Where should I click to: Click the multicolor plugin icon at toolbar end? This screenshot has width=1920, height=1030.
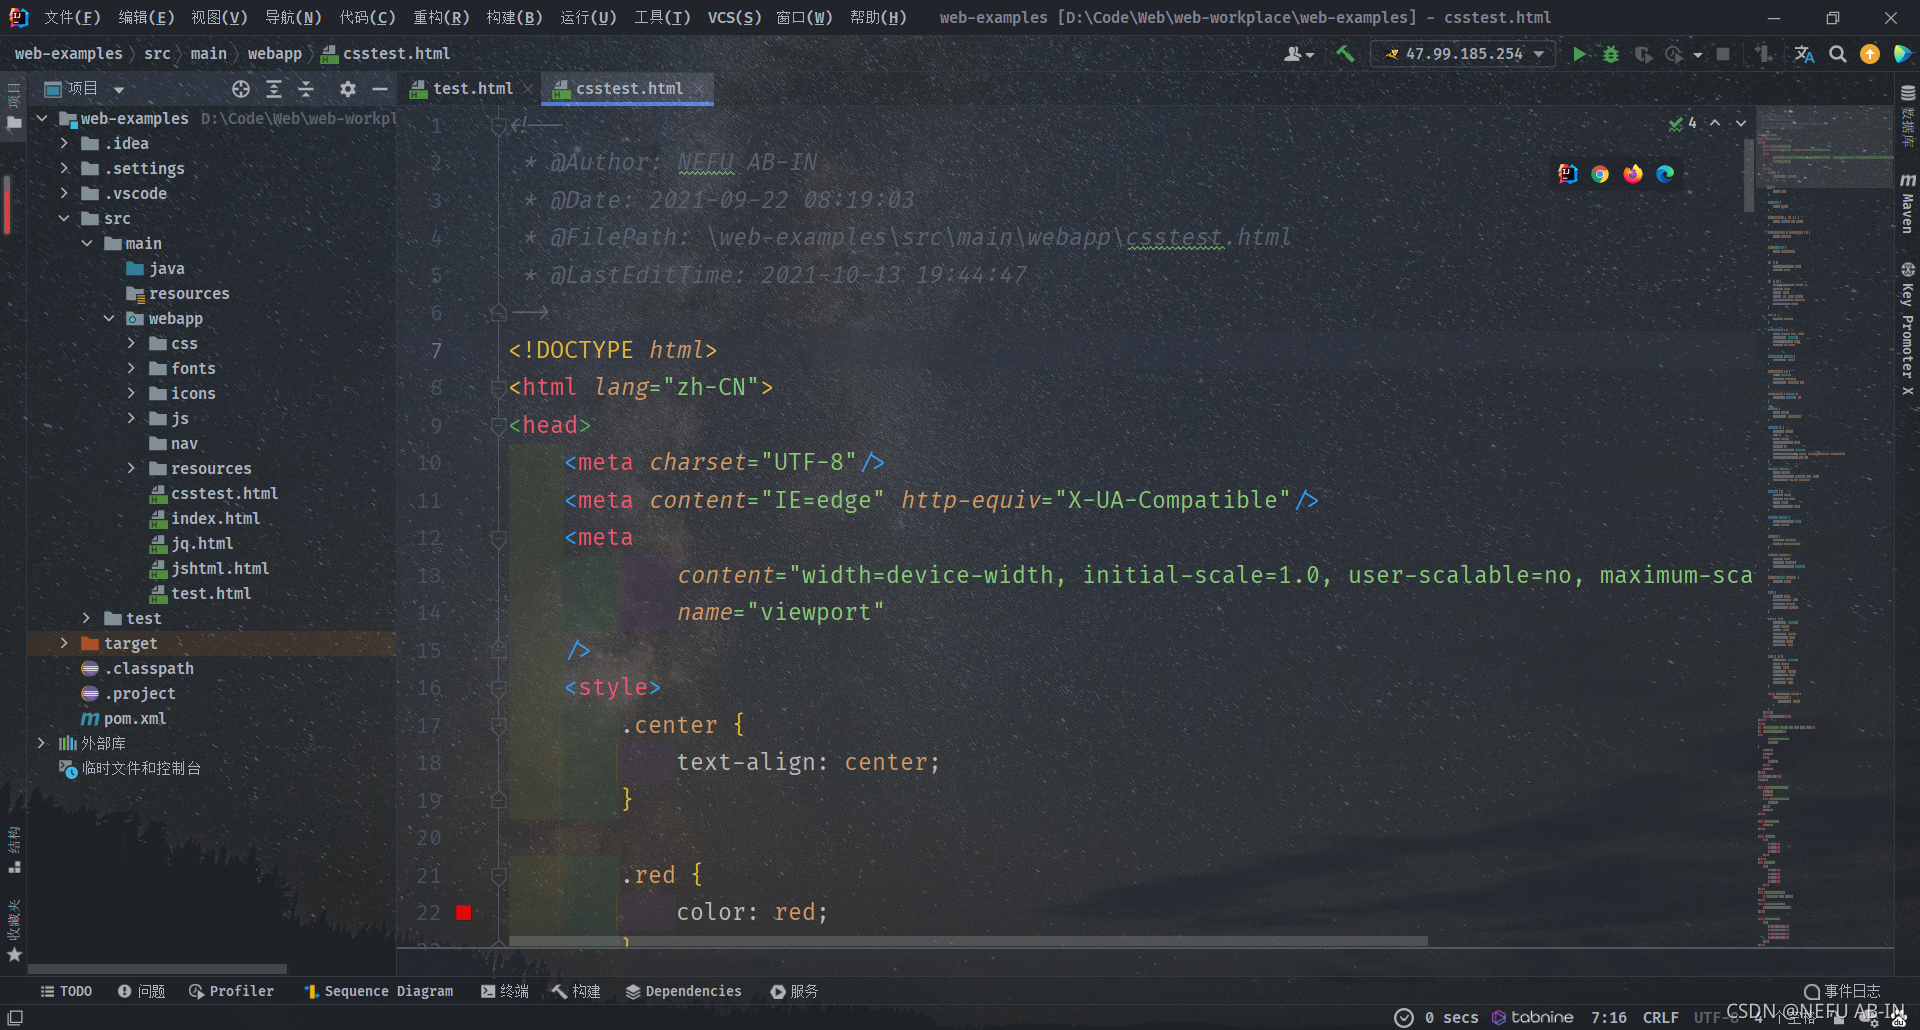pos(1902,54)
